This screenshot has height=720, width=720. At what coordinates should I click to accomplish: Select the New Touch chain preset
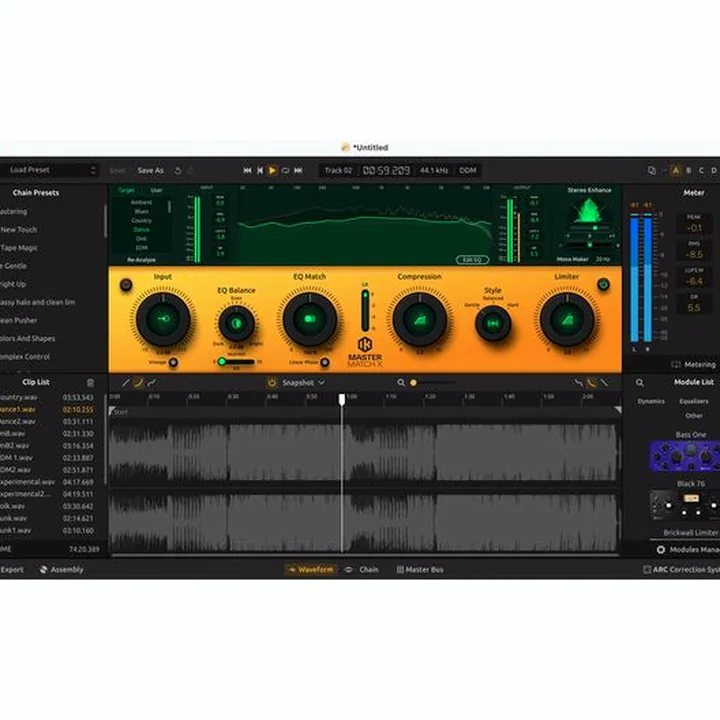(x=19, y=230)
